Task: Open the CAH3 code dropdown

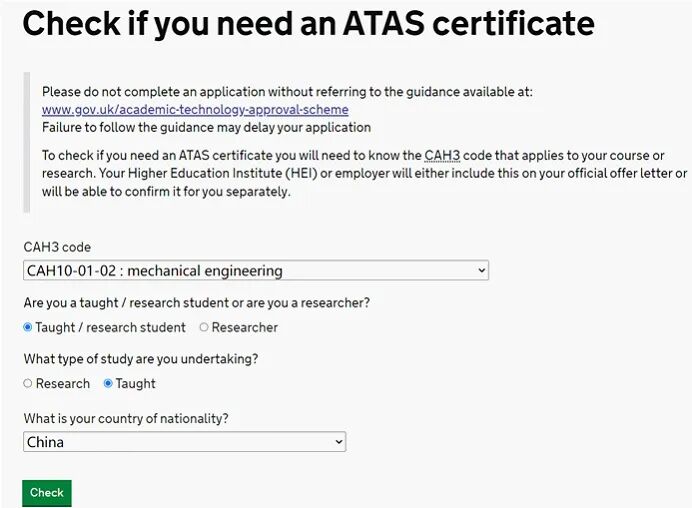Action: (x=255, y=271)
